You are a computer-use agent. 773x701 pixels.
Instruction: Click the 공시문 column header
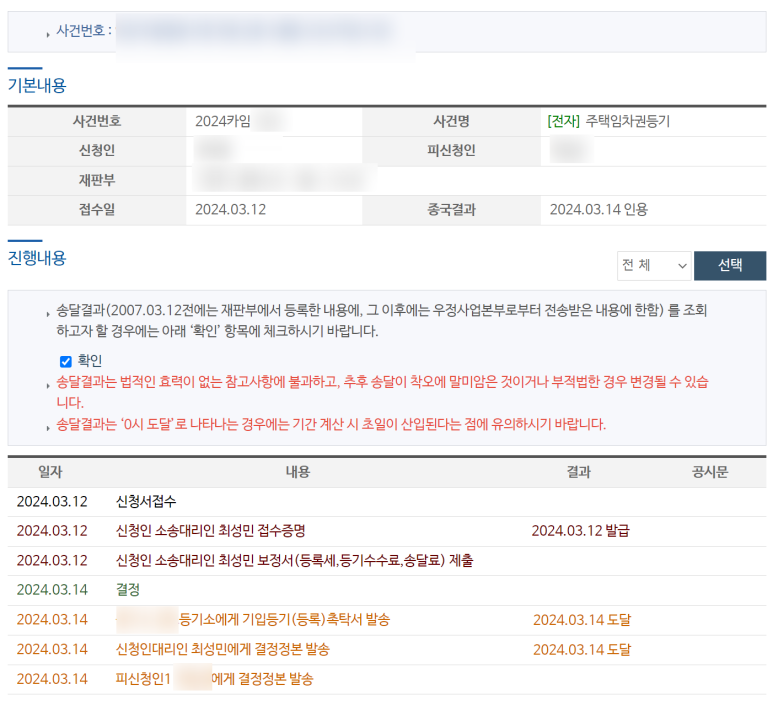[x=710, y=471]
